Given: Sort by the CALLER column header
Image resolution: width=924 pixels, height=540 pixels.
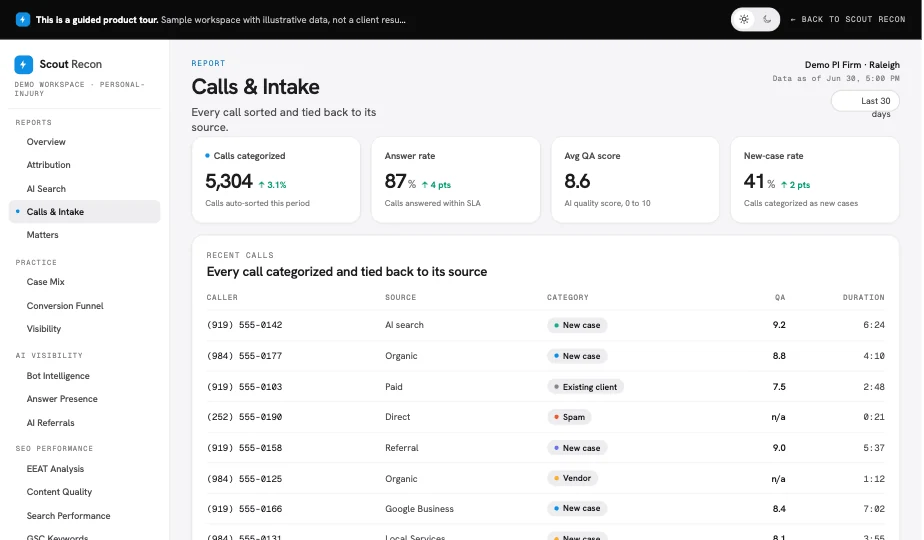Looking at the screenshot, I should coord(222,298).
